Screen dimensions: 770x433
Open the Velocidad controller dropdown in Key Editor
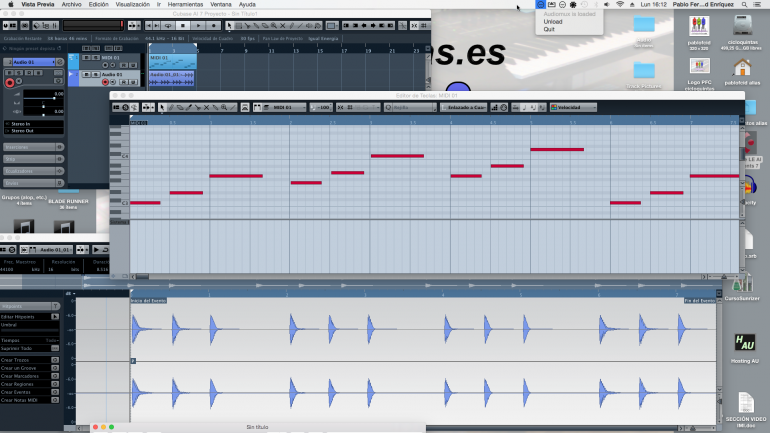coord(573,107)
